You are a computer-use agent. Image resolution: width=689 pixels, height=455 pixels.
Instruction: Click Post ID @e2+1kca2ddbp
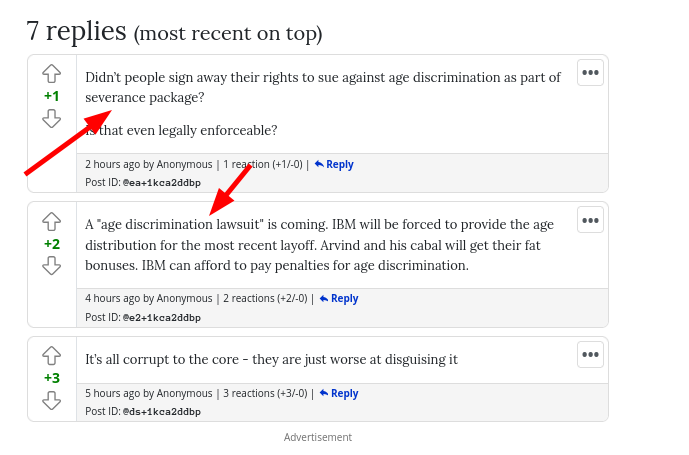161,318
